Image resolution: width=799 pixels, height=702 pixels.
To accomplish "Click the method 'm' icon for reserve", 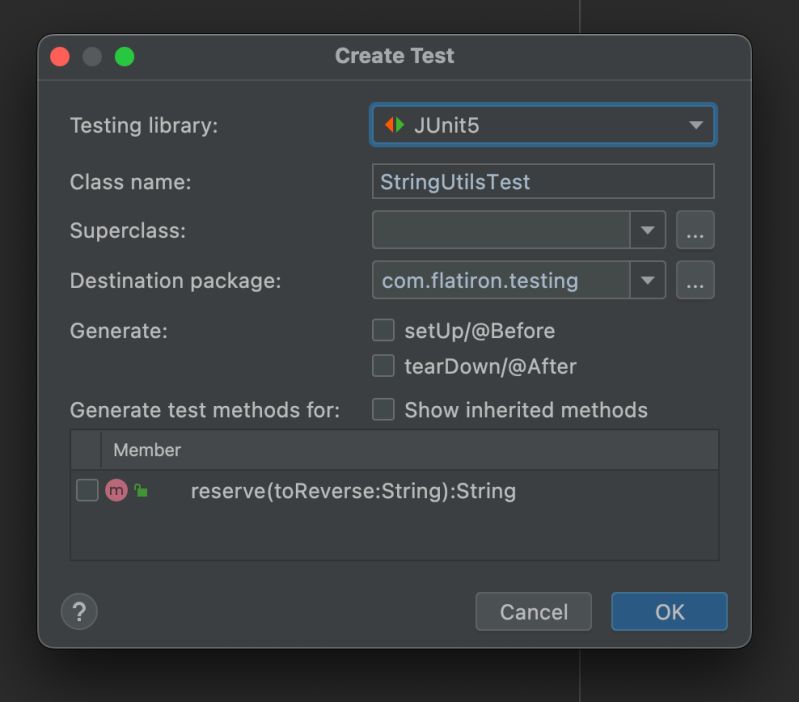I will click(x=116, y=491).
